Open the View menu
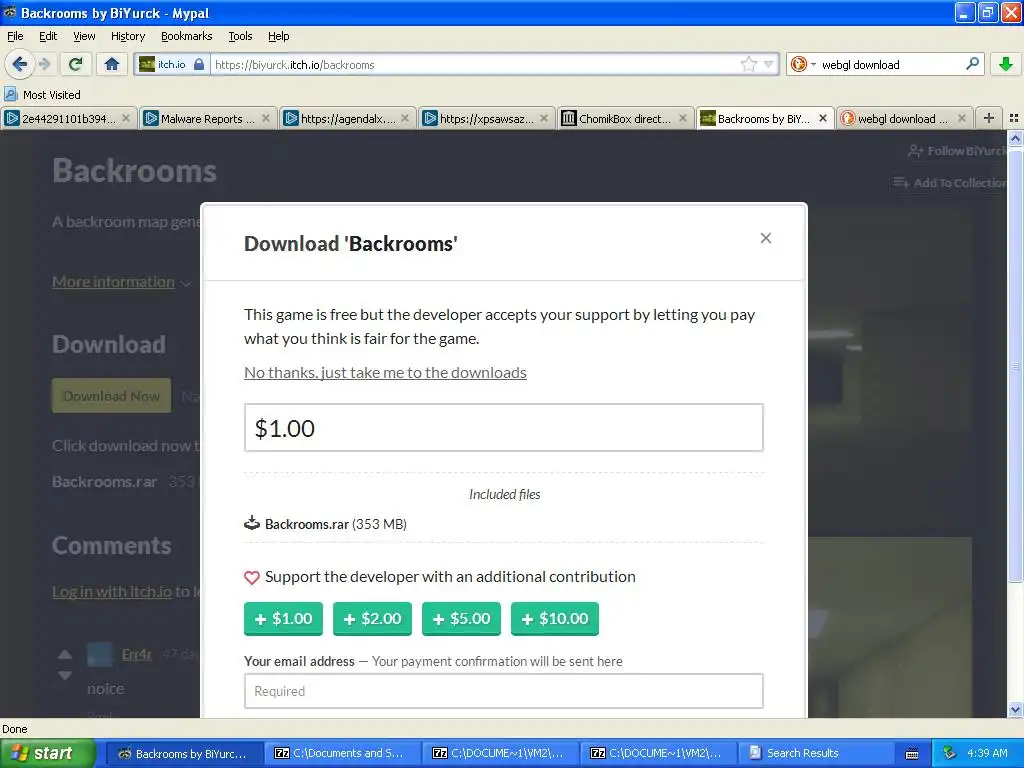Image resolution: width=1024 pixels, height=768 pixels. point(84,36)
